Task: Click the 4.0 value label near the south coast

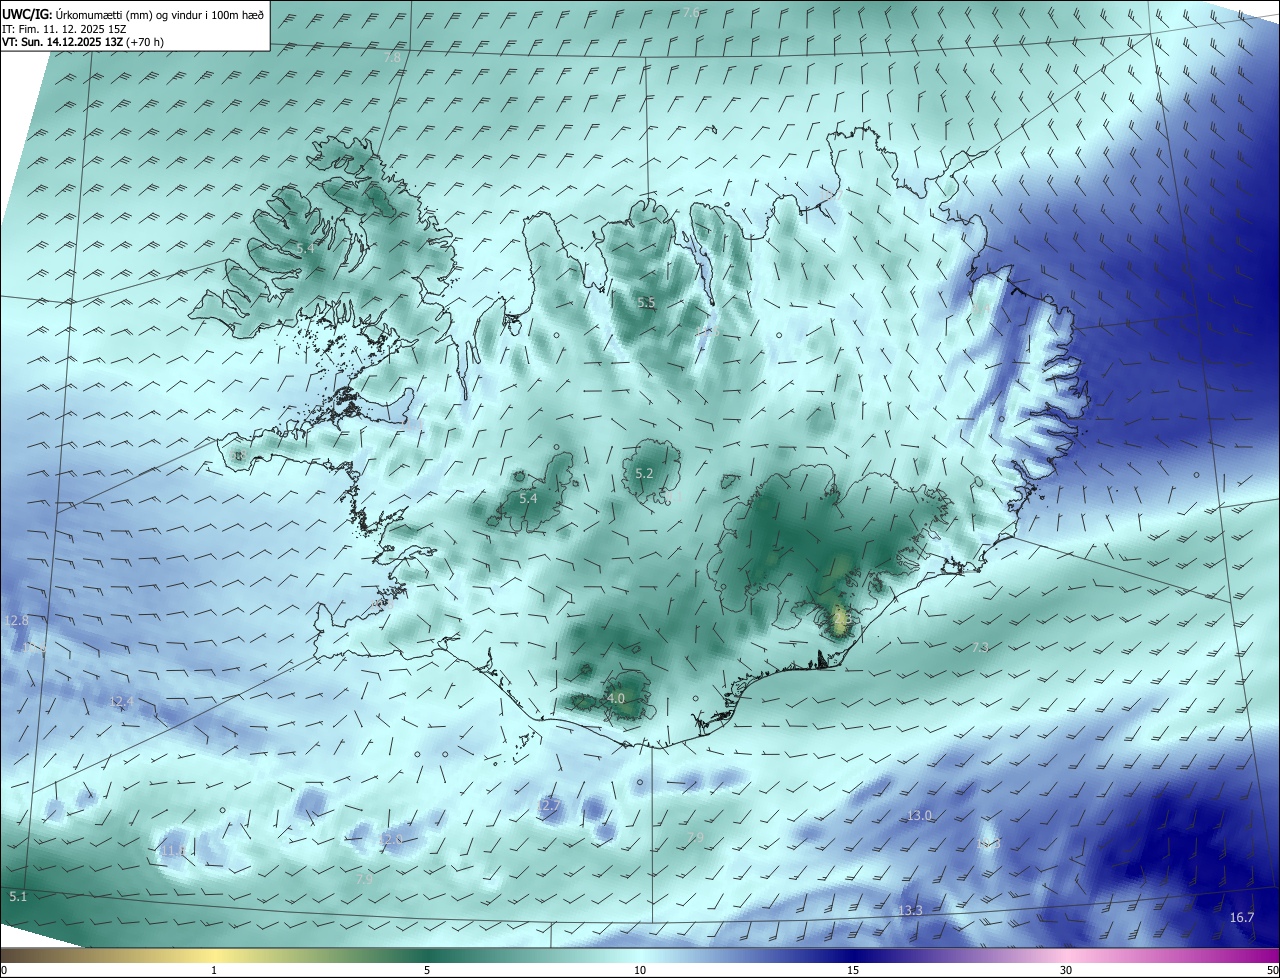Action: pyautogui.click(x=616, y=698)
